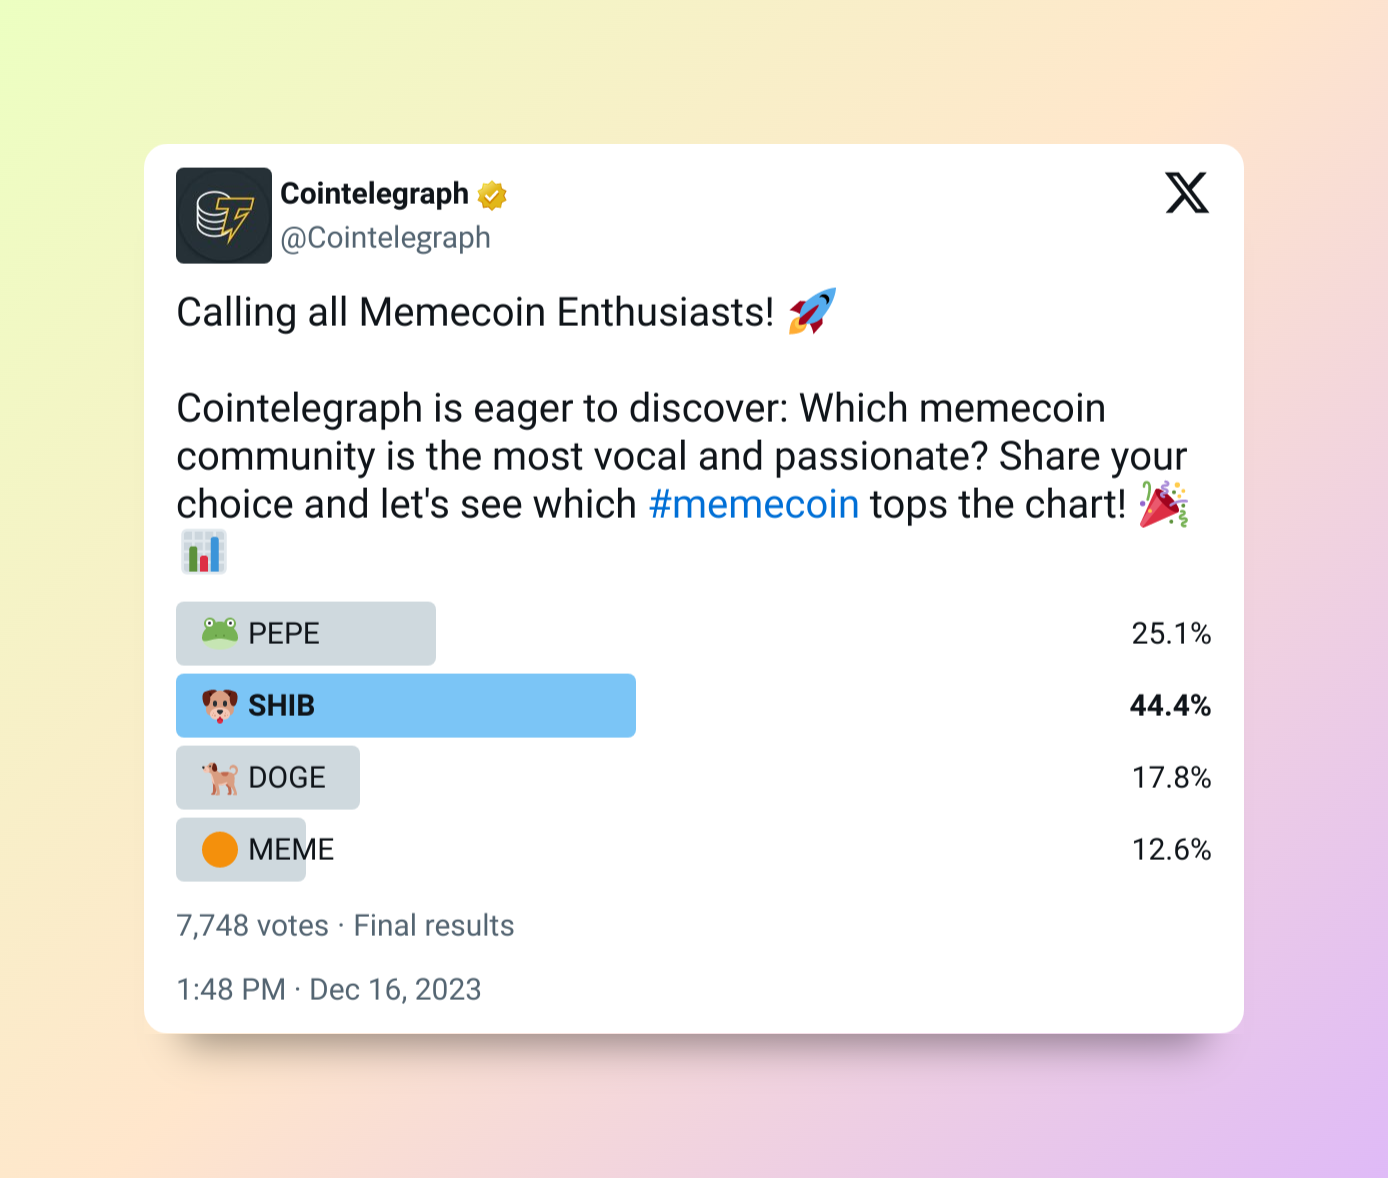Click the dog face emoji beside SHIB
The width and height of the screenshot is (1388, 1178).
pos(220,705)
